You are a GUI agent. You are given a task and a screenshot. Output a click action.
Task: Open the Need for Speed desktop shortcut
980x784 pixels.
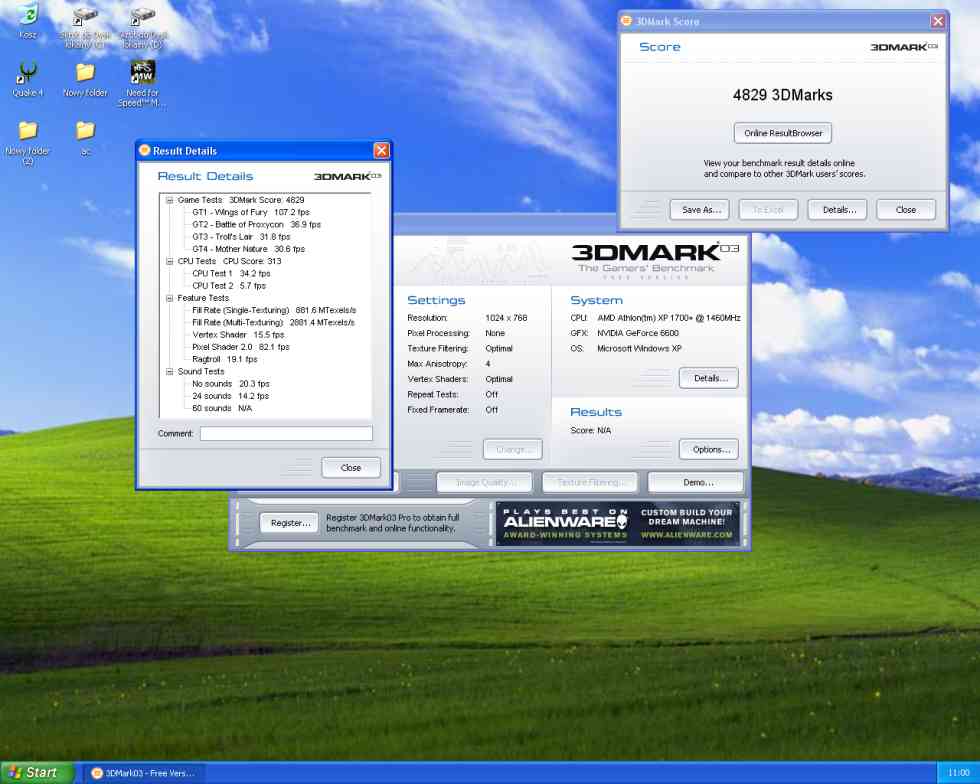click(x=142, y=83)
